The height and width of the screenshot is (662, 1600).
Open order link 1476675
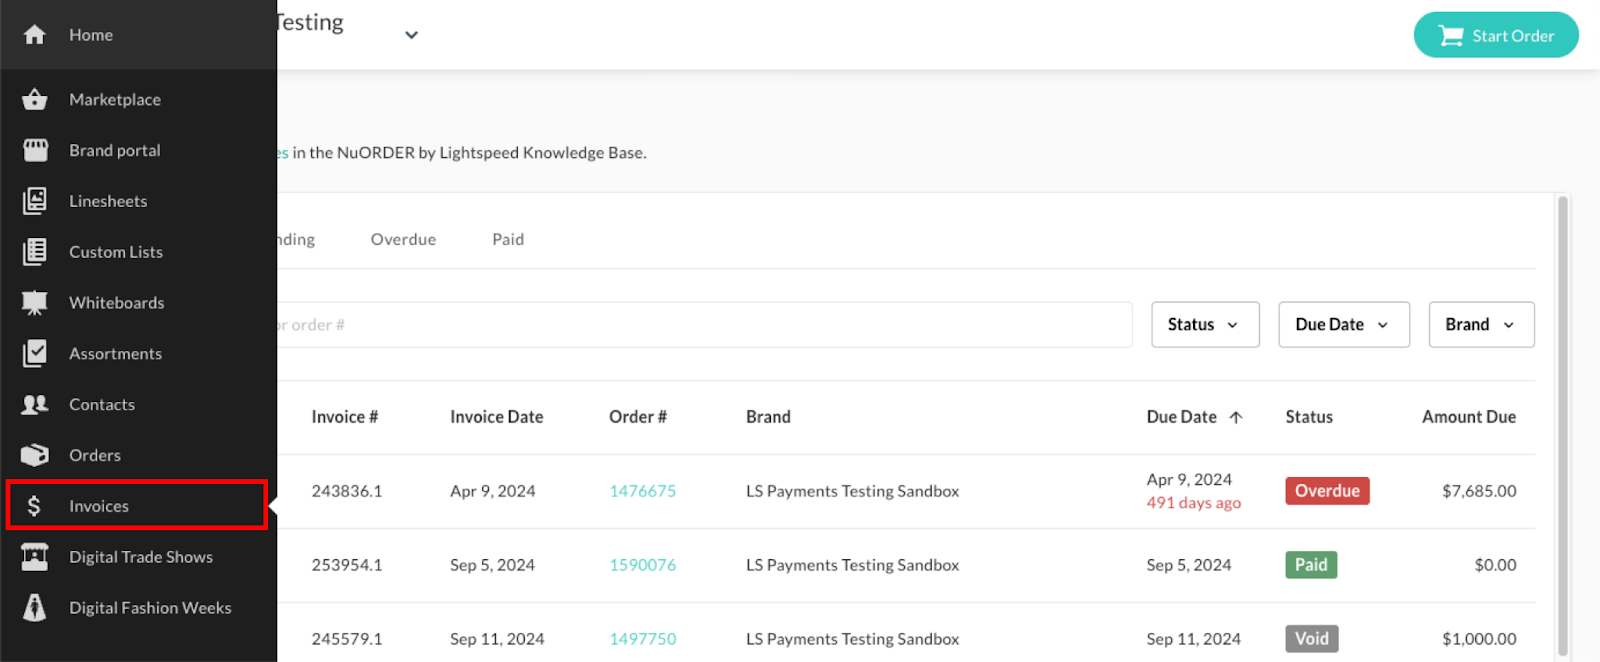(642, 491)
